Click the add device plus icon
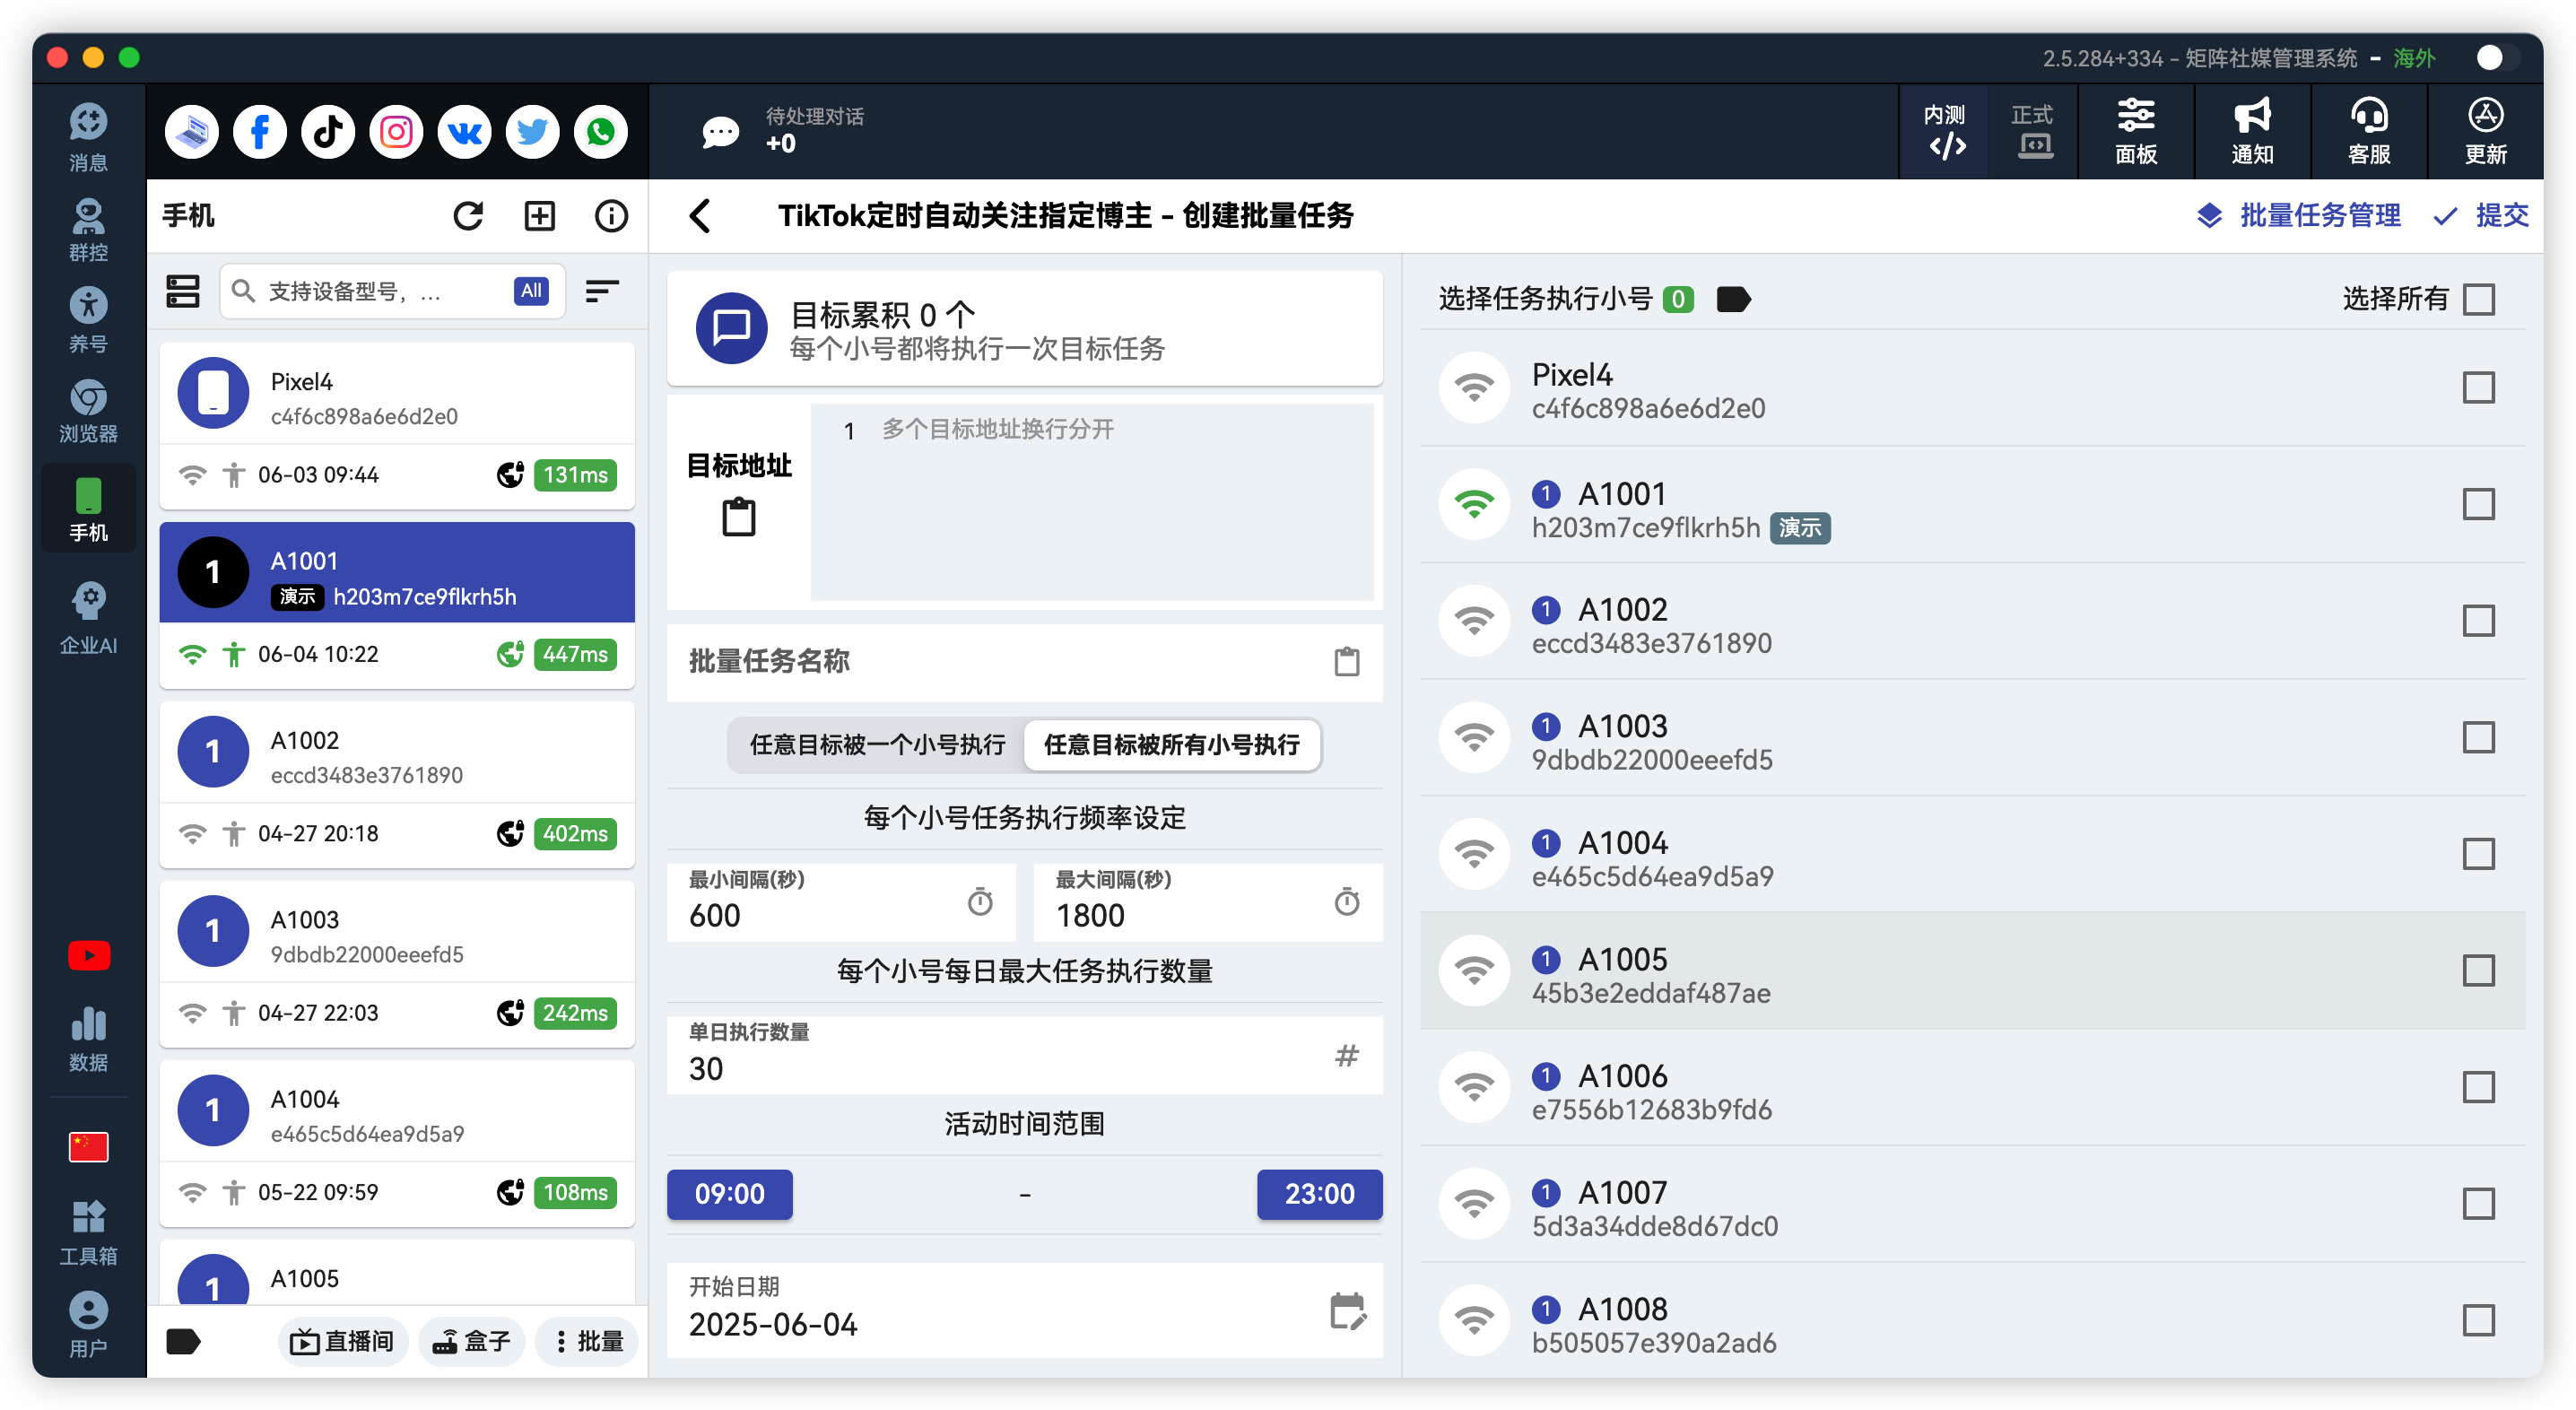The image size is (2576, 1410). tap(540, 216)
